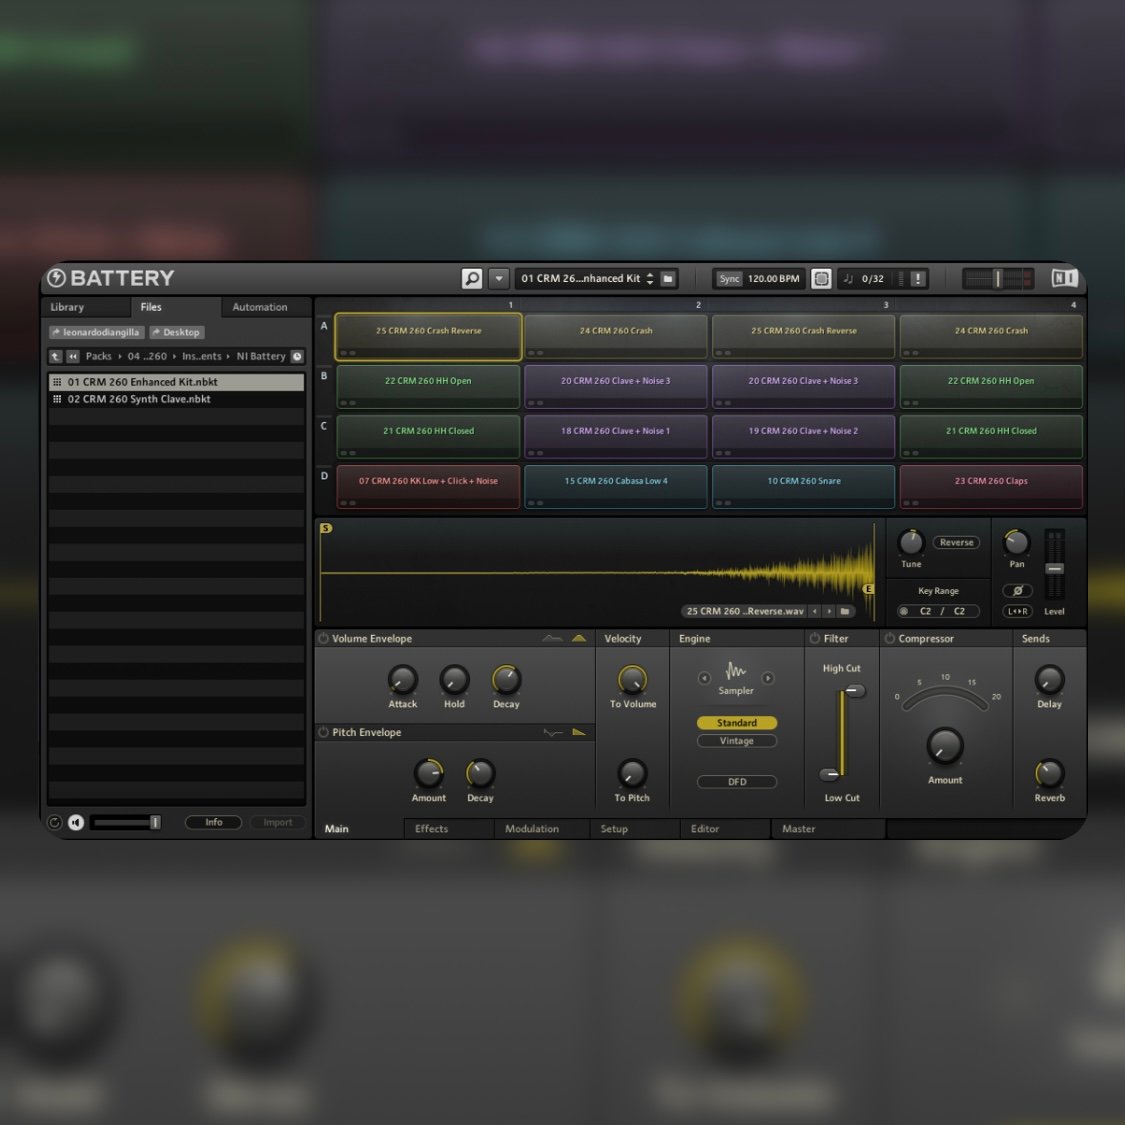Select file '02 CRM 260 Synth Clave.nbkt'

pyautogui.click(x=176, y=399)
